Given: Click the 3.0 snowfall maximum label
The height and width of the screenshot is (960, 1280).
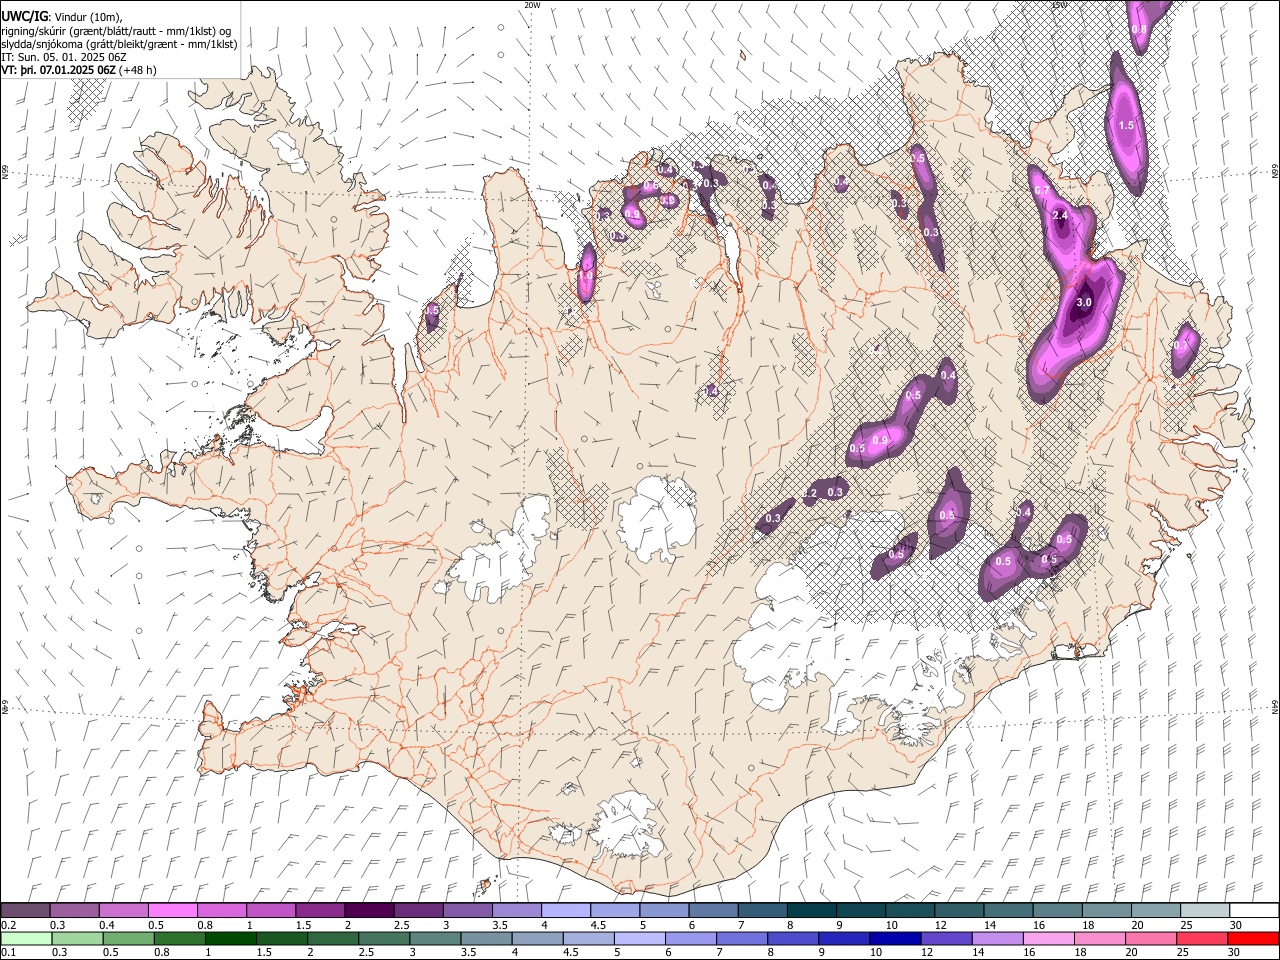Looking at the screenshot, I should tap(1084, 301).
